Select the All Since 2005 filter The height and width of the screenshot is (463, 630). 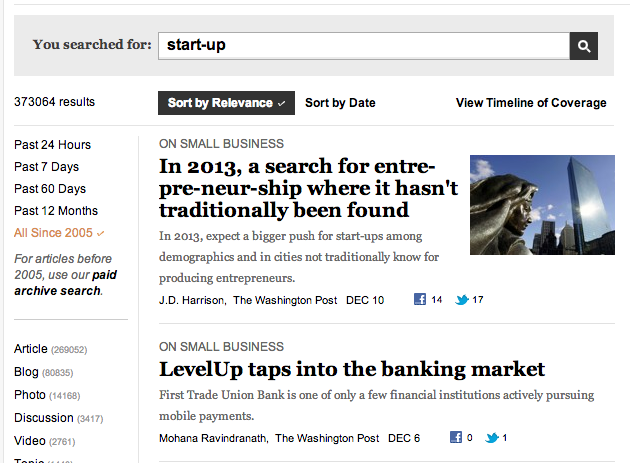[x=59, y=233]
